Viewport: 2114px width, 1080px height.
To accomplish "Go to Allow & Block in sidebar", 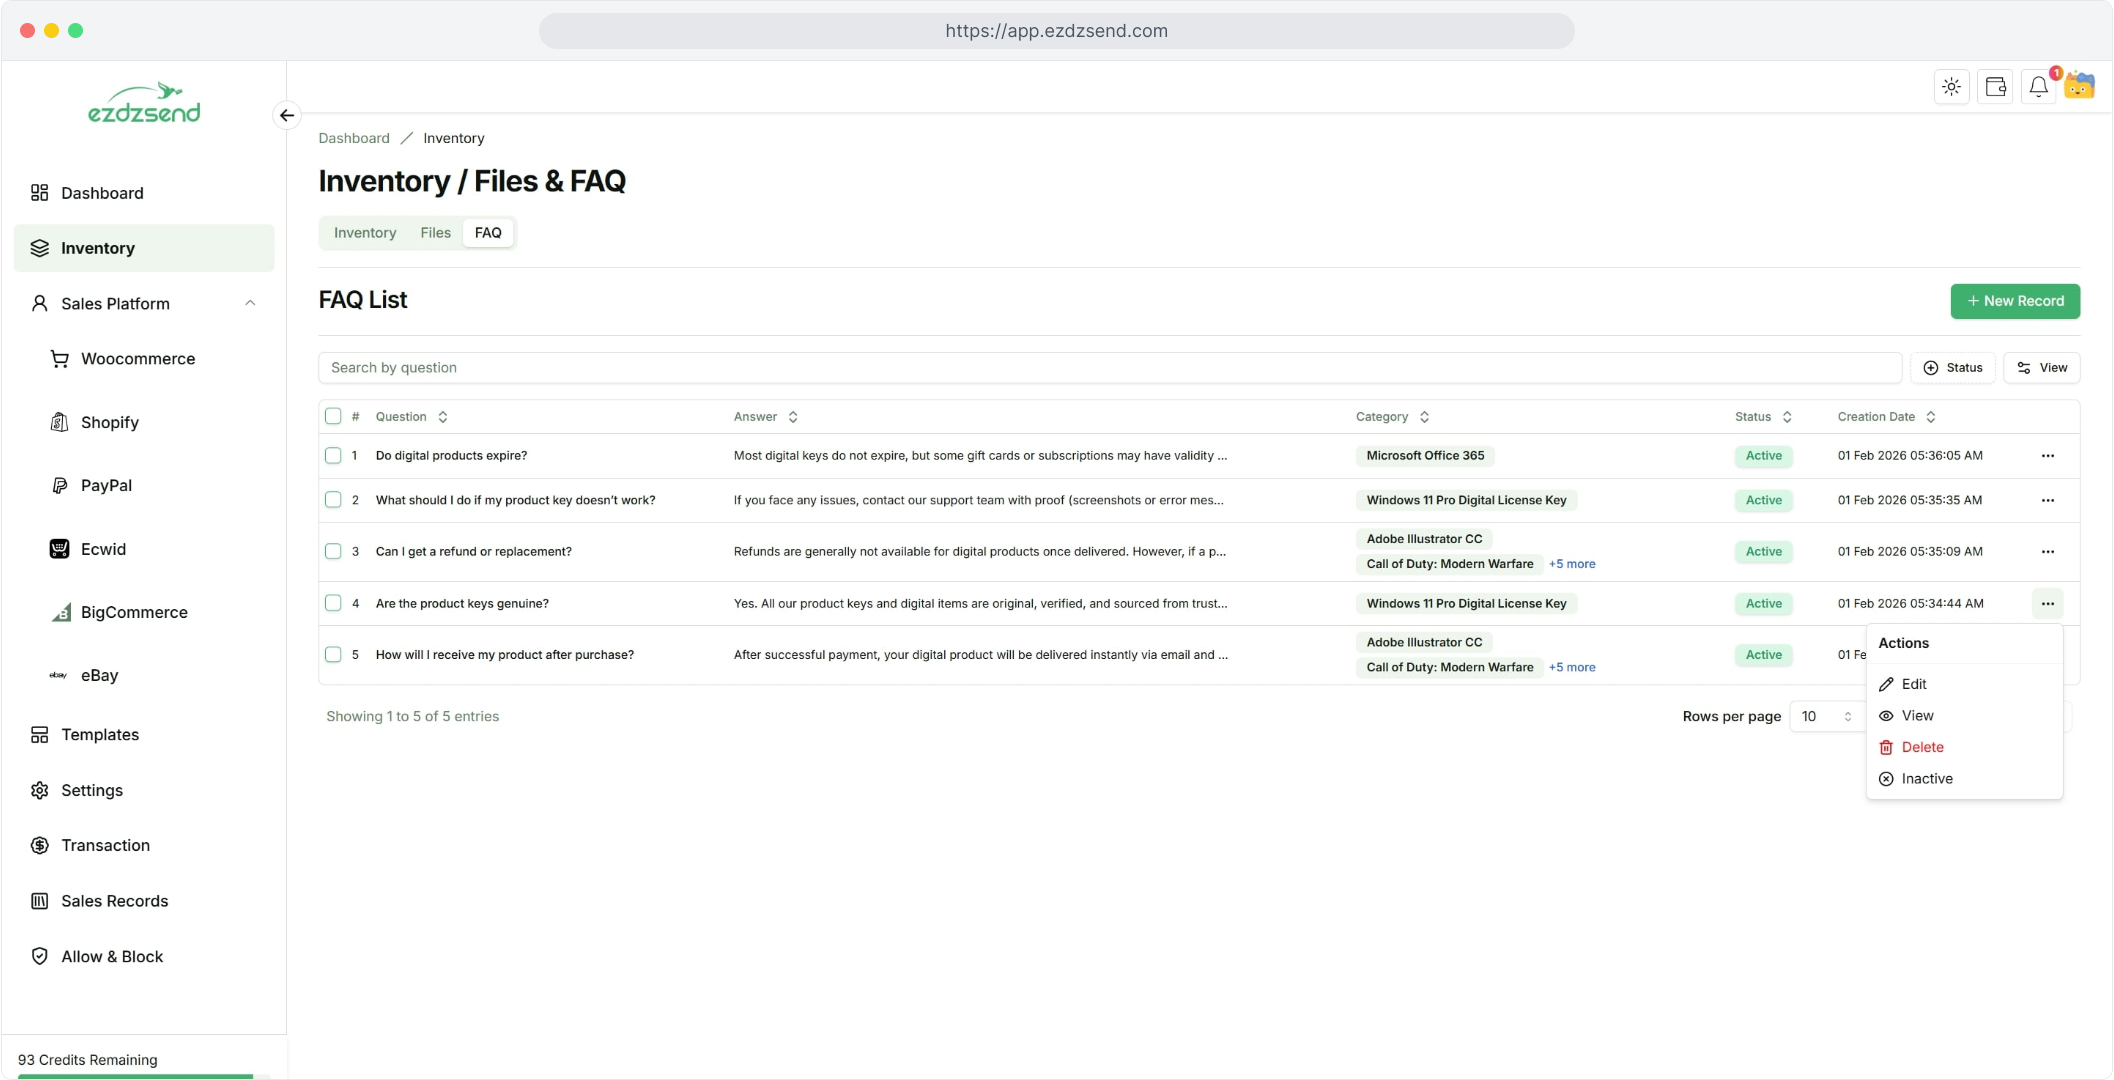I will coord(112,957).
